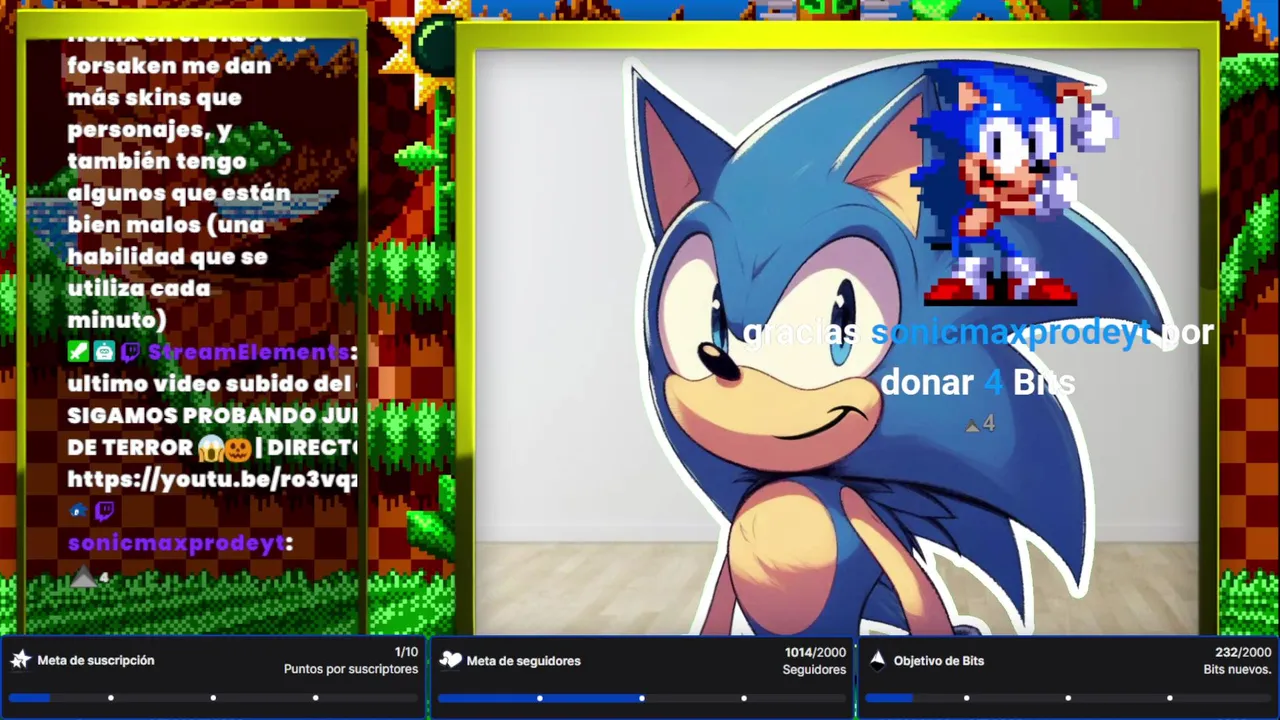The image size is (1280, 720).
Task: Click the 'Bits nuevos.' caption
Action: tap(1238, 669)
